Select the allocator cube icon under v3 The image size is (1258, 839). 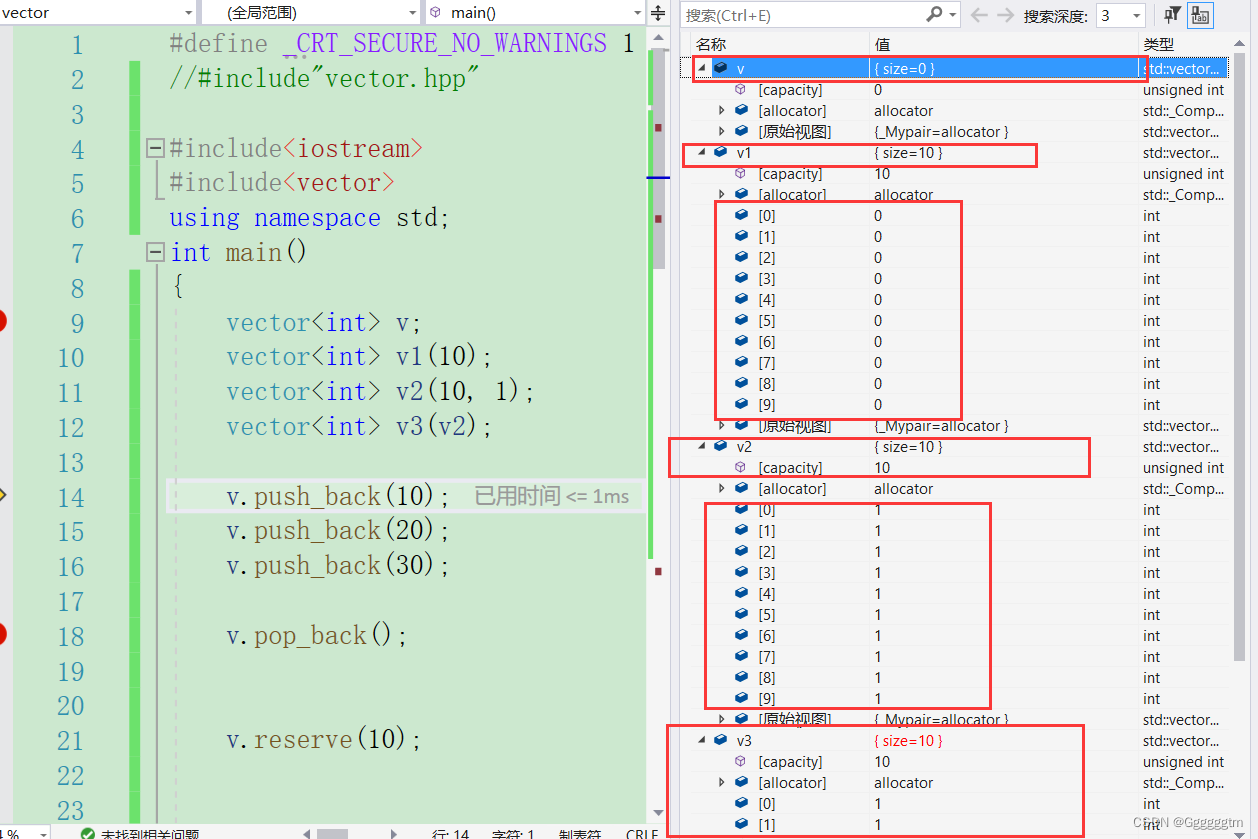[x=739, y=782]
